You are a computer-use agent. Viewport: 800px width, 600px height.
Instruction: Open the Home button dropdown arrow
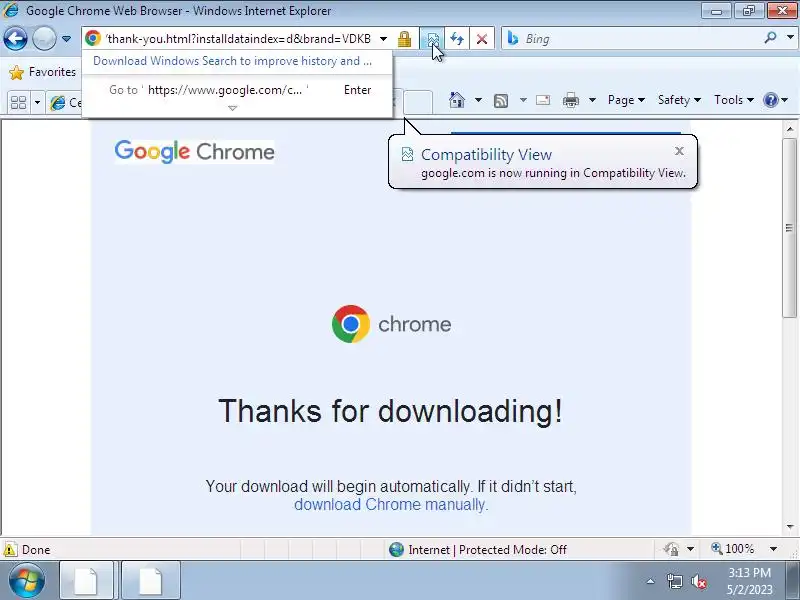click(x=478, y=100)
